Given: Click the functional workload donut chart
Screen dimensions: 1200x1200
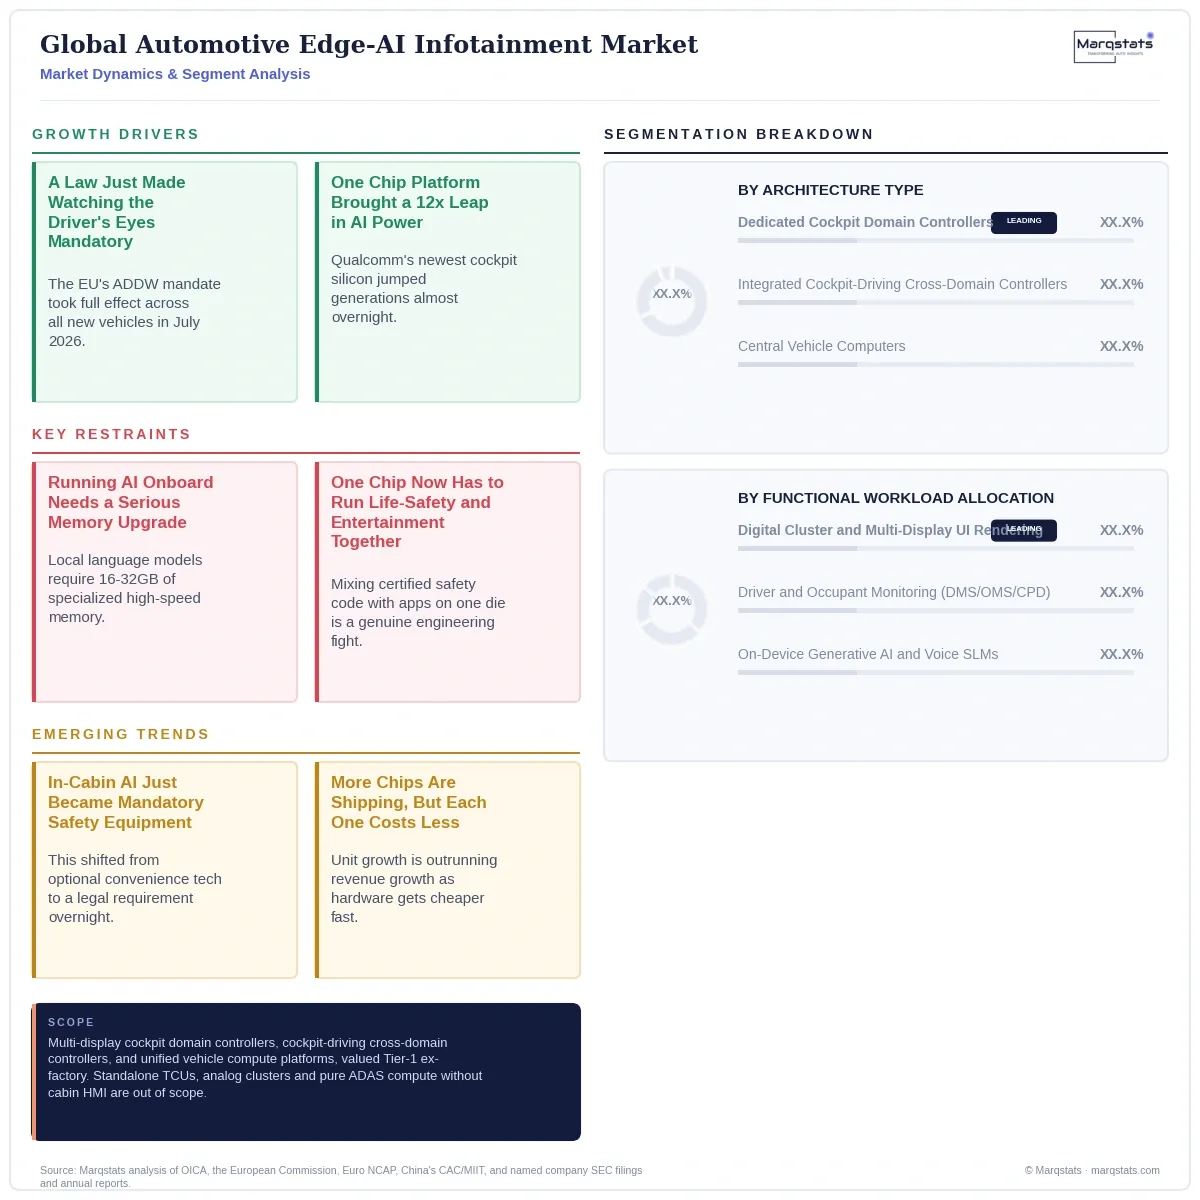Looking at the screenshot, I should pos(672,608).
